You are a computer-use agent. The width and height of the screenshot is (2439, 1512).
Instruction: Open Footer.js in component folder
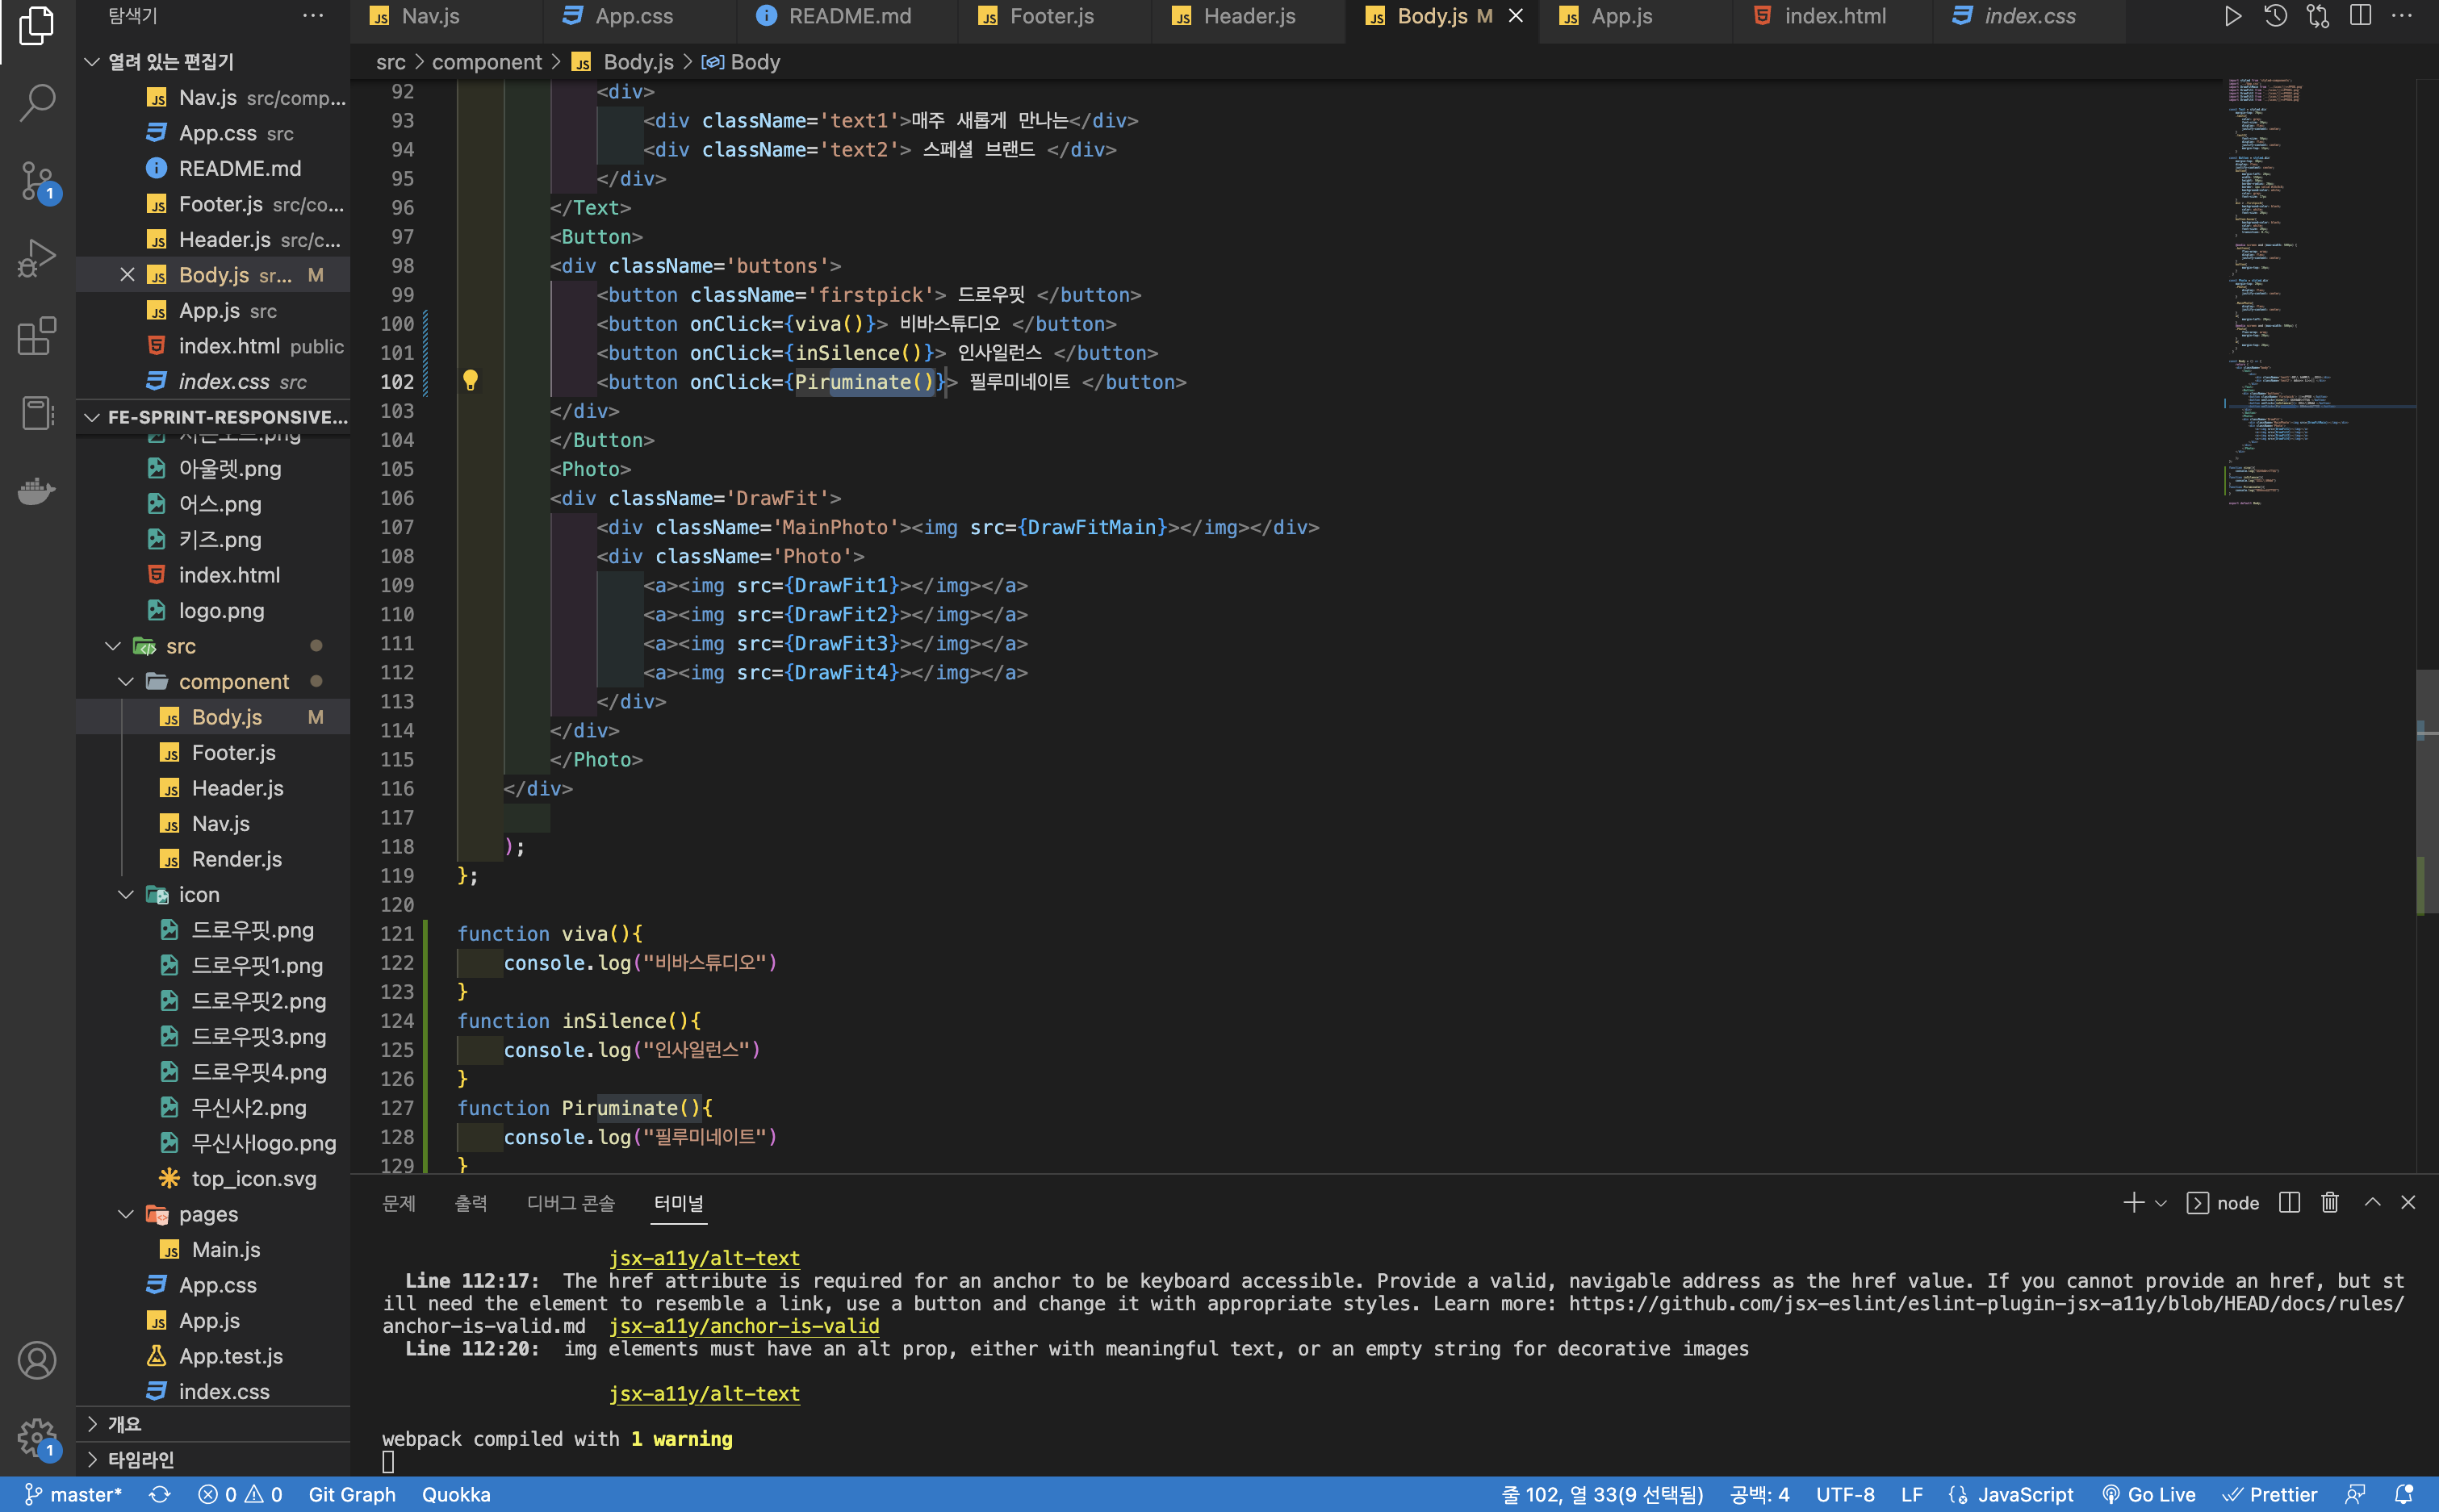(233, 753)
